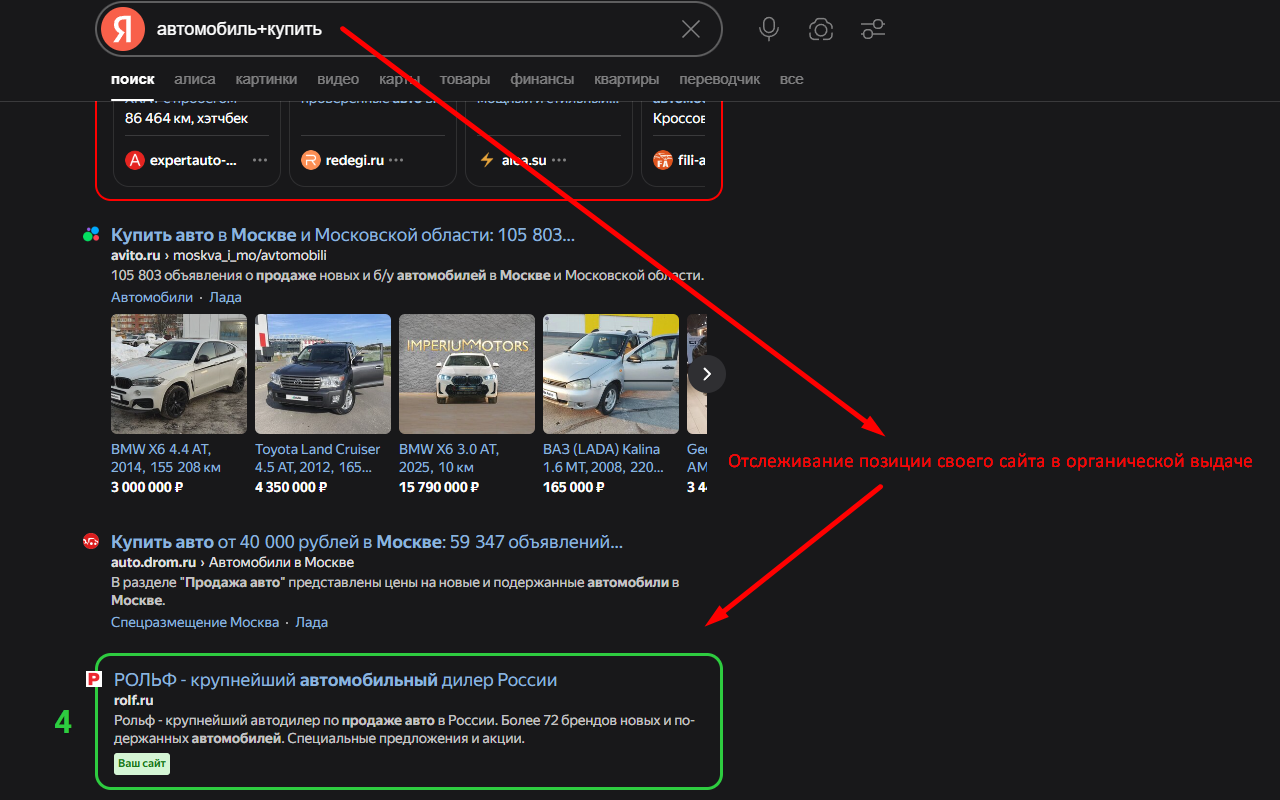Open the Автомобили sublink under Avito
Image resolution: width=1280 pixels, height=800 pixels.
(152, 297)
